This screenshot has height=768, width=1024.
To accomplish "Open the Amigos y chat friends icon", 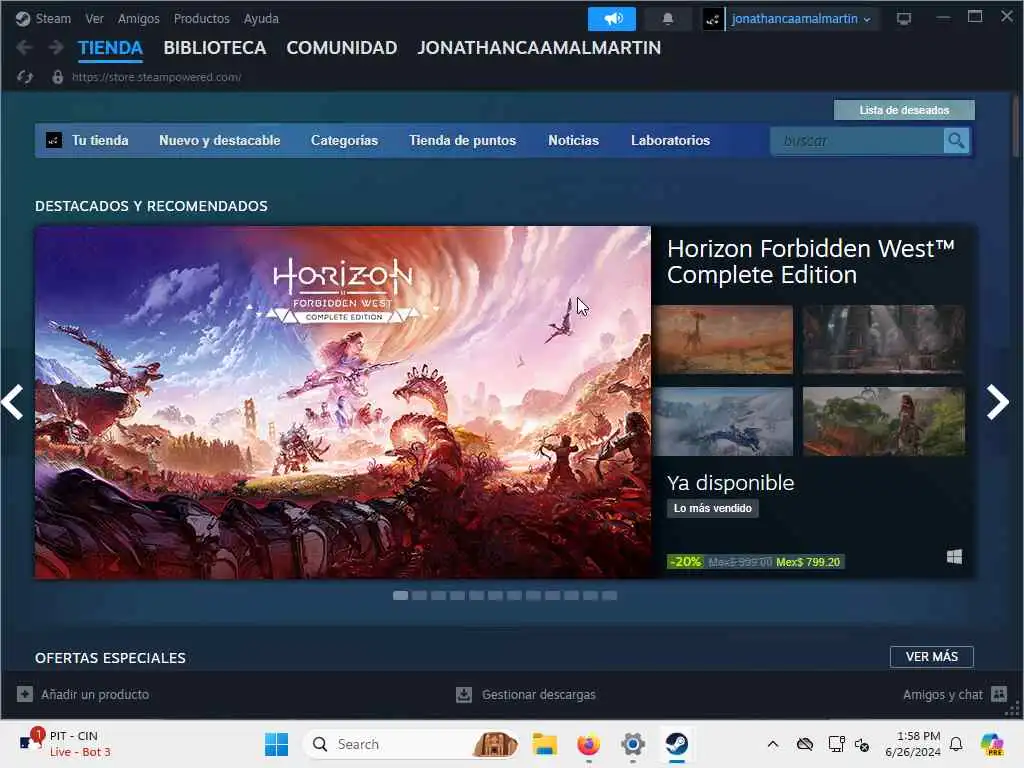I will [x=999, y=694].
